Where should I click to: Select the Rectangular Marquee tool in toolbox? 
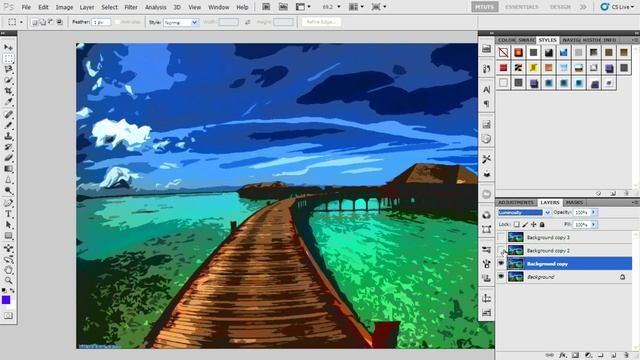pos(8,59)
